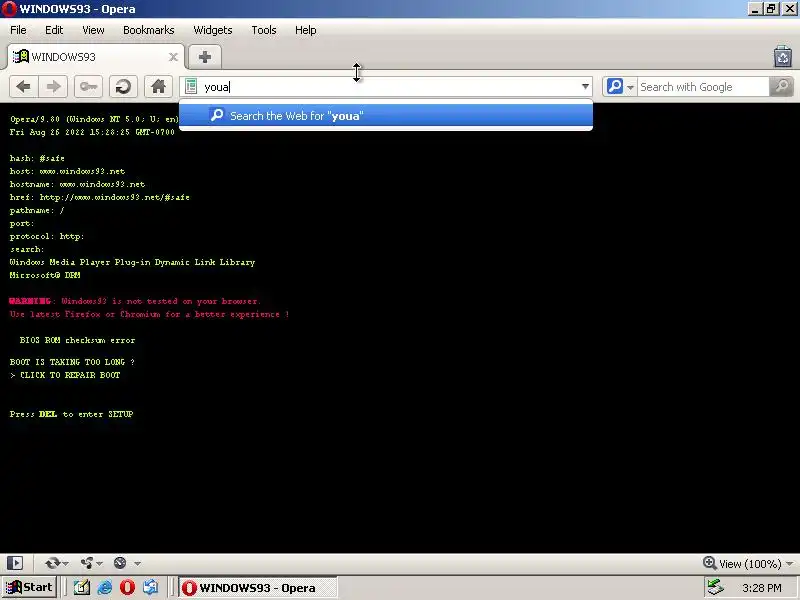Click 'Microsoft® DRM' text line
Screen dimensions: 800x600
coord(45,275)
